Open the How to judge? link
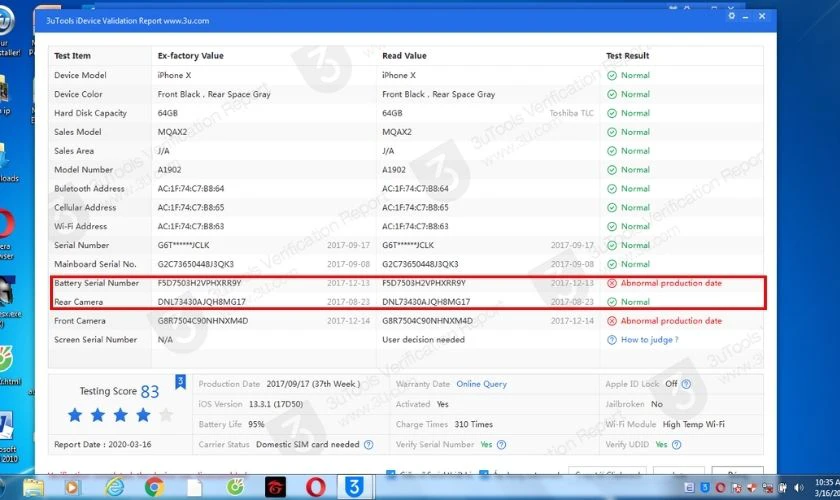 point(649,340)
